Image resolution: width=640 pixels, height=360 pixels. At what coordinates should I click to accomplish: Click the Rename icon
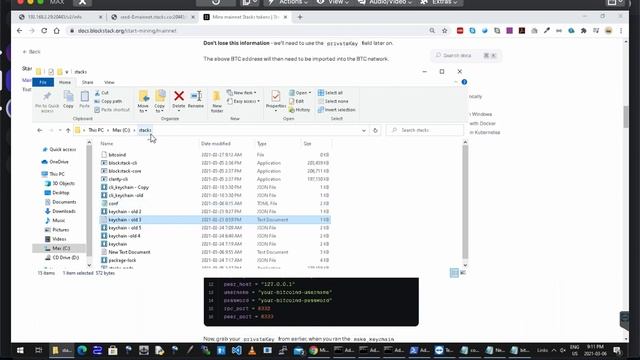point(196,96)
